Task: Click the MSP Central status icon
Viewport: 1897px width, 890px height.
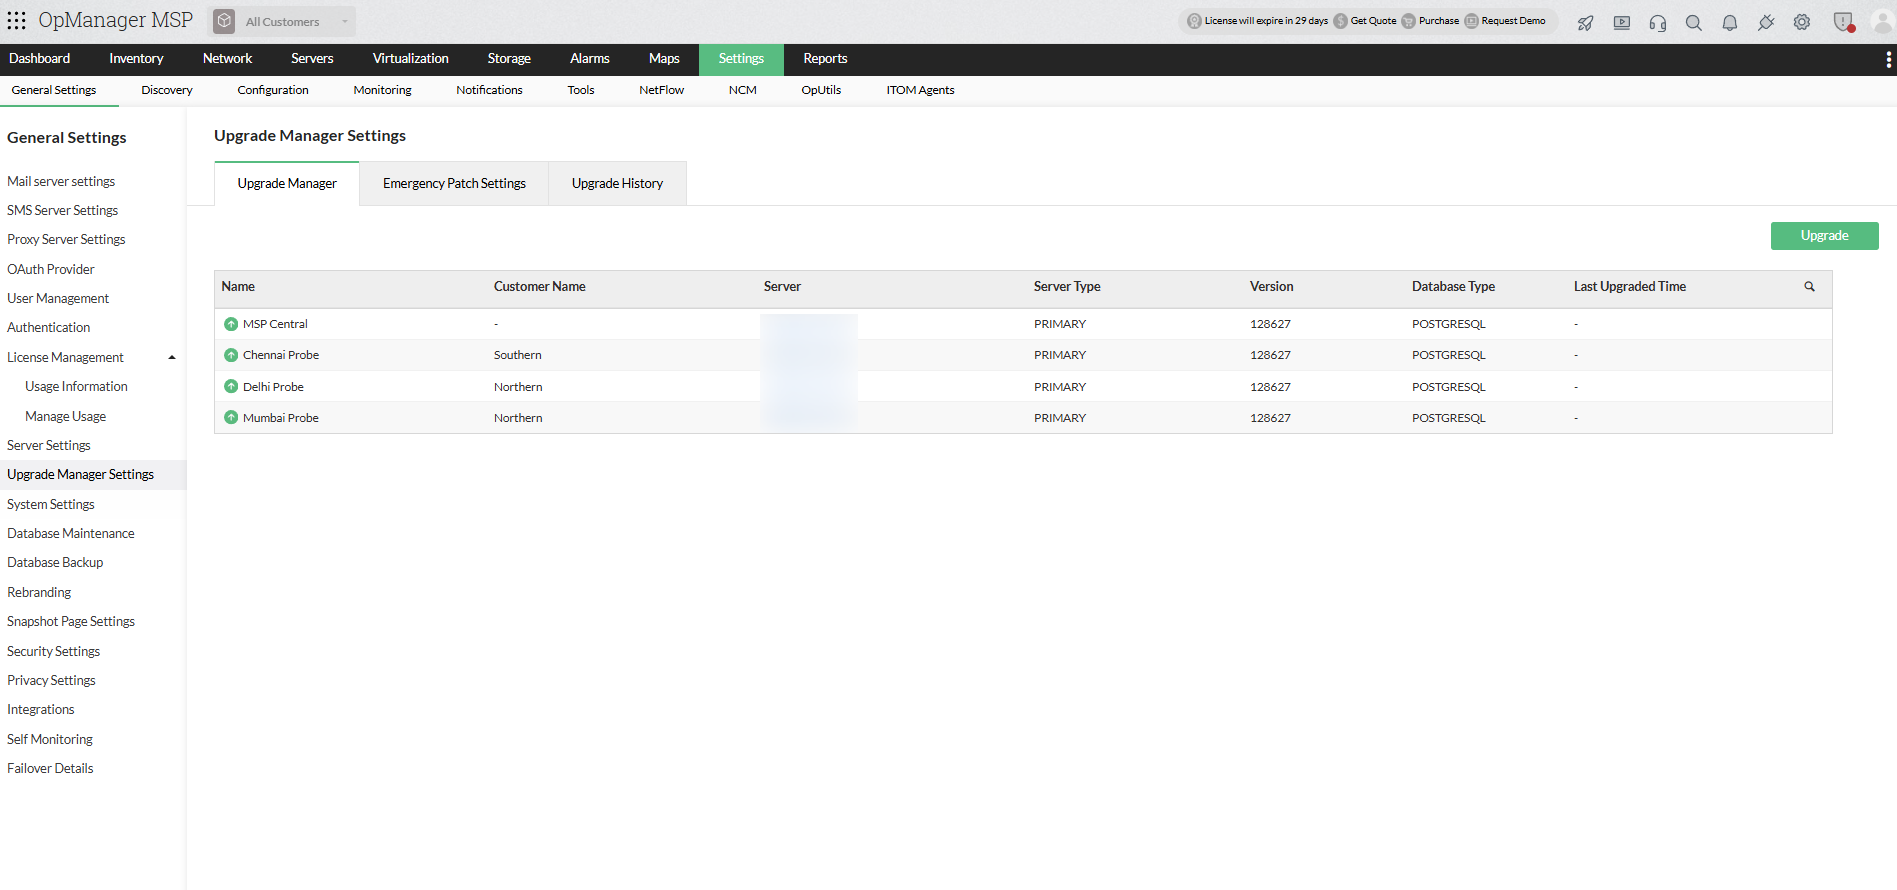Action: [x=231, y=324]
